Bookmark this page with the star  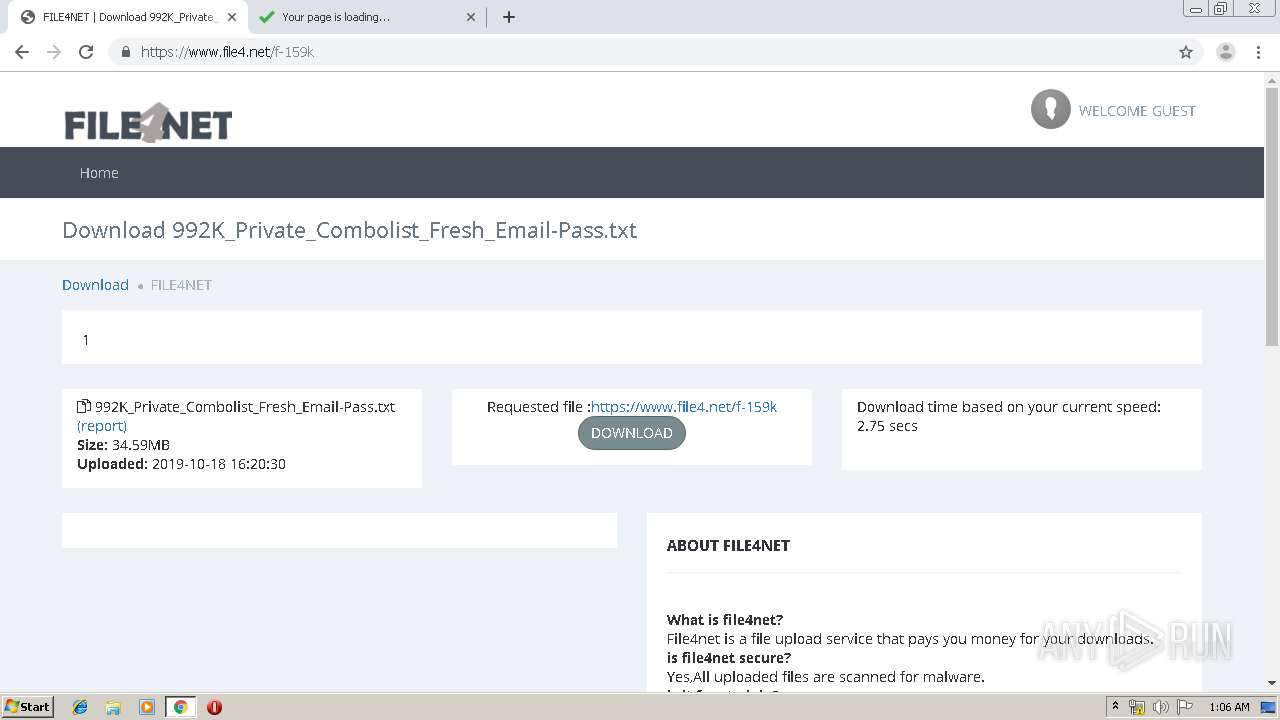pos(1186,52)
